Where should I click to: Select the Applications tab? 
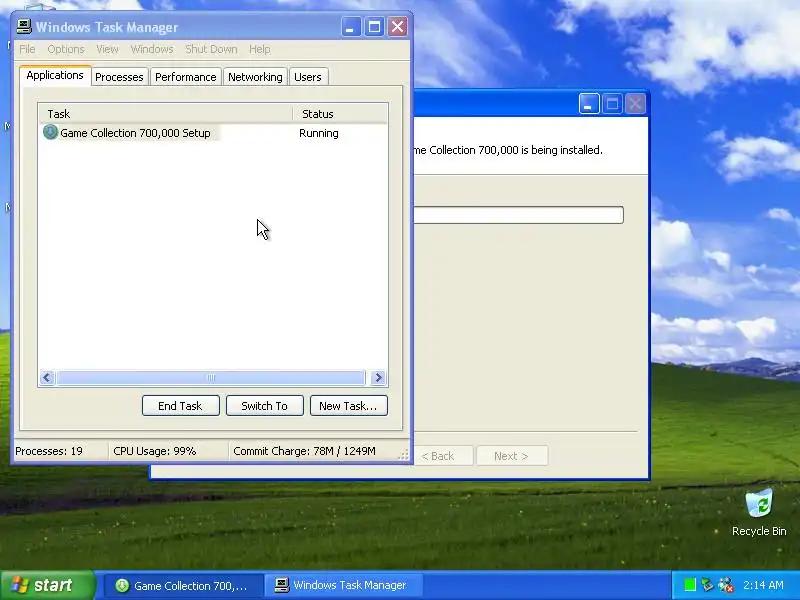(55, 75)
